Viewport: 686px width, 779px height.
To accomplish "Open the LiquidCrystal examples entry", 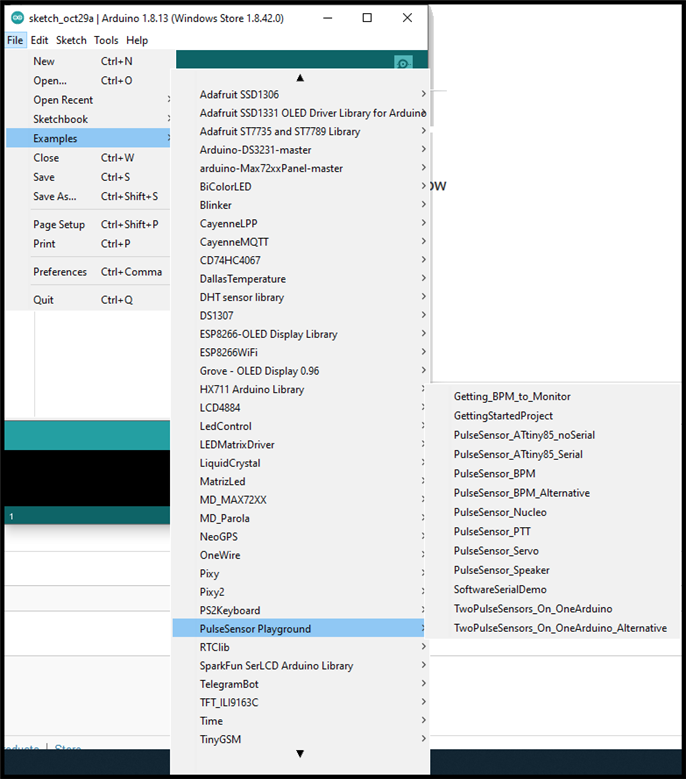I will [x=301, y=463].
